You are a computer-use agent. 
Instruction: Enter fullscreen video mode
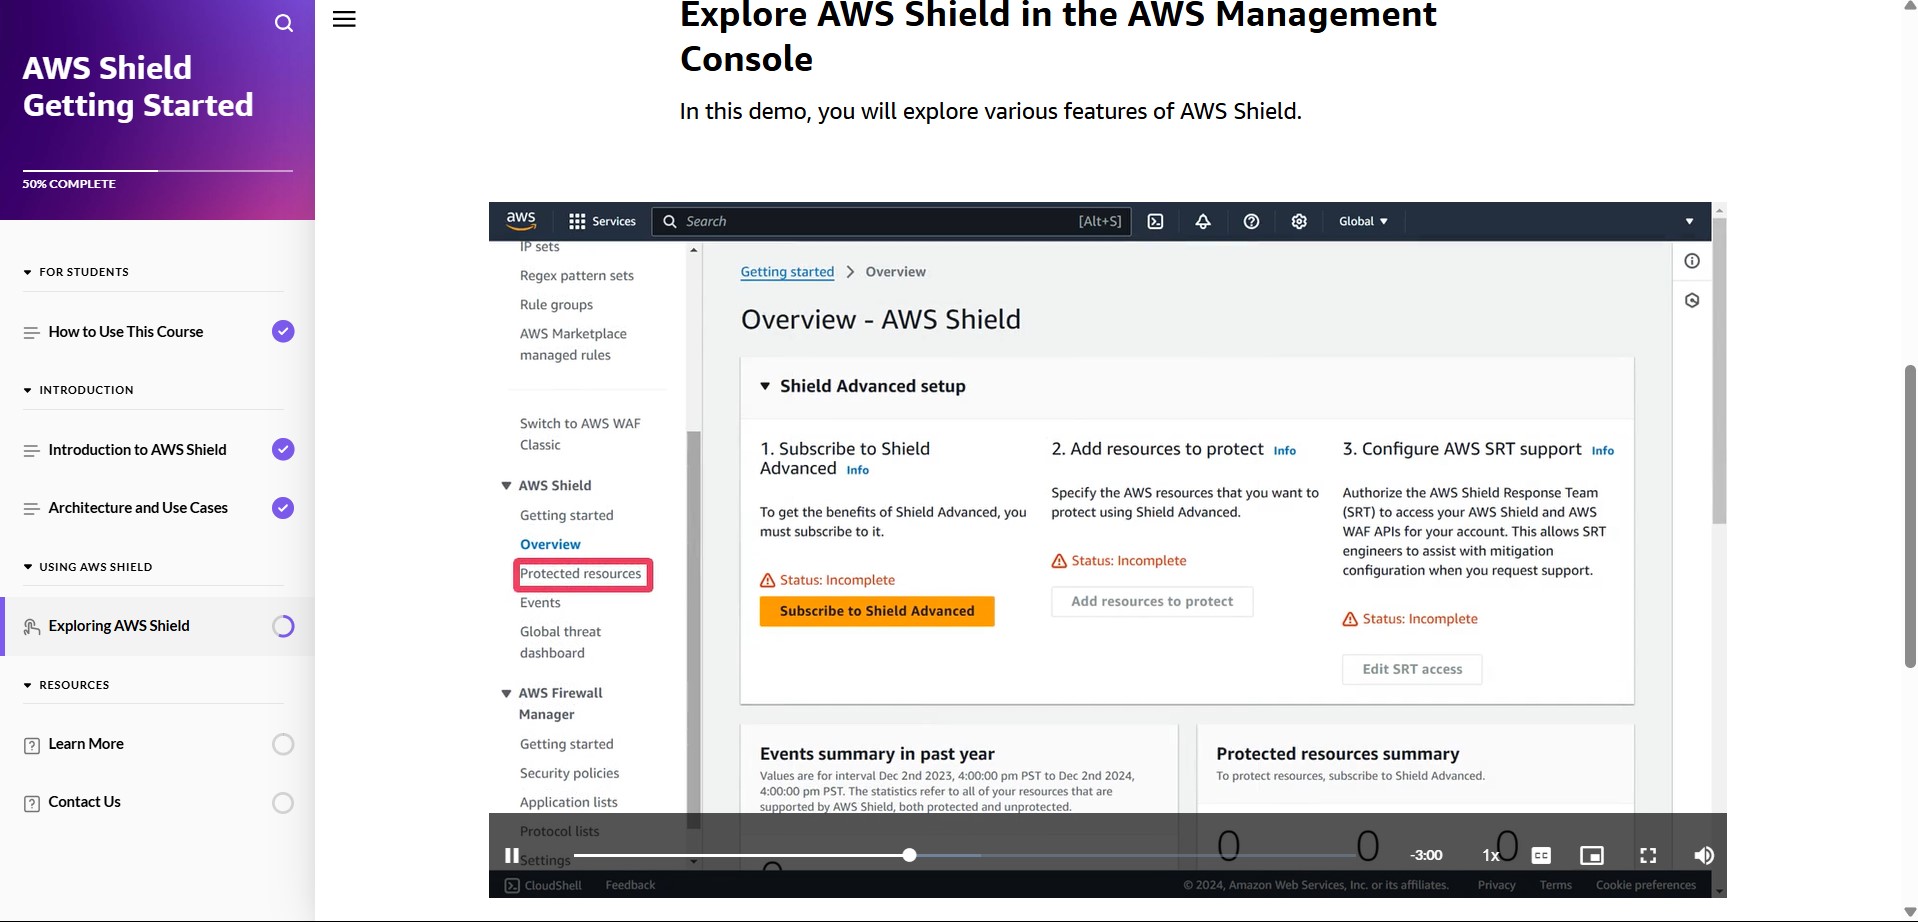[x=1648, y=855]
